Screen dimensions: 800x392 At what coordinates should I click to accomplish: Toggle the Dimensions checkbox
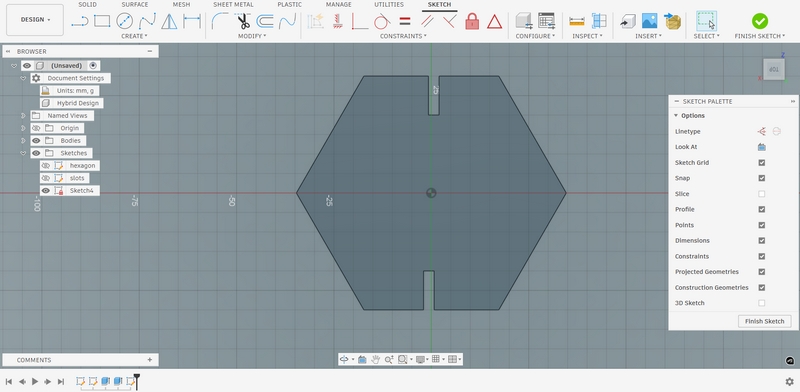[x=762, y=240]
